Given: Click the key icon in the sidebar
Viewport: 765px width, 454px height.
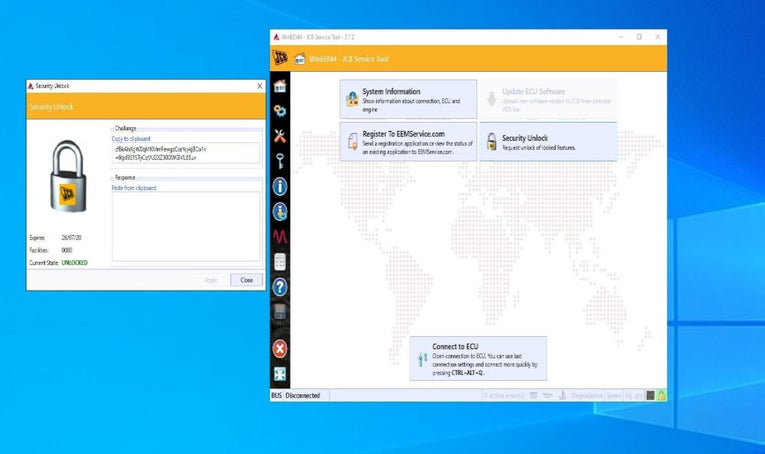Looking at the screenshot, I should (280, 161).
